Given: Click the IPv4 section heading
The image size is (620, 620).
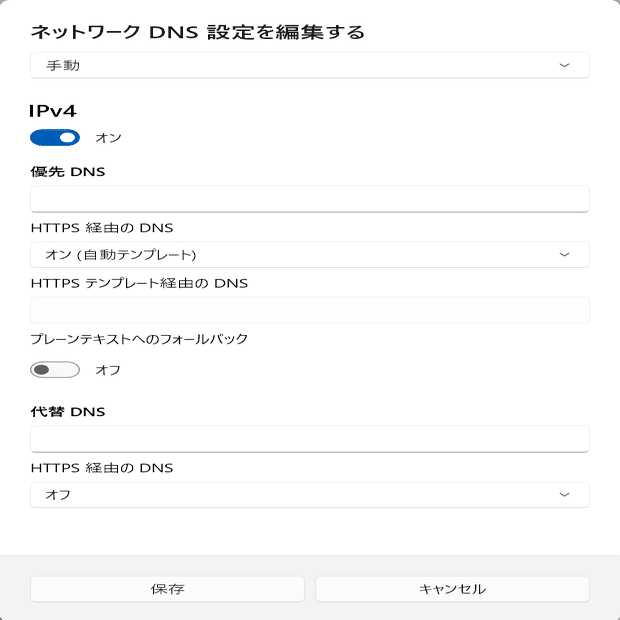Looking at the screenshot, I should pyautogui.click(x=53, y=110).
